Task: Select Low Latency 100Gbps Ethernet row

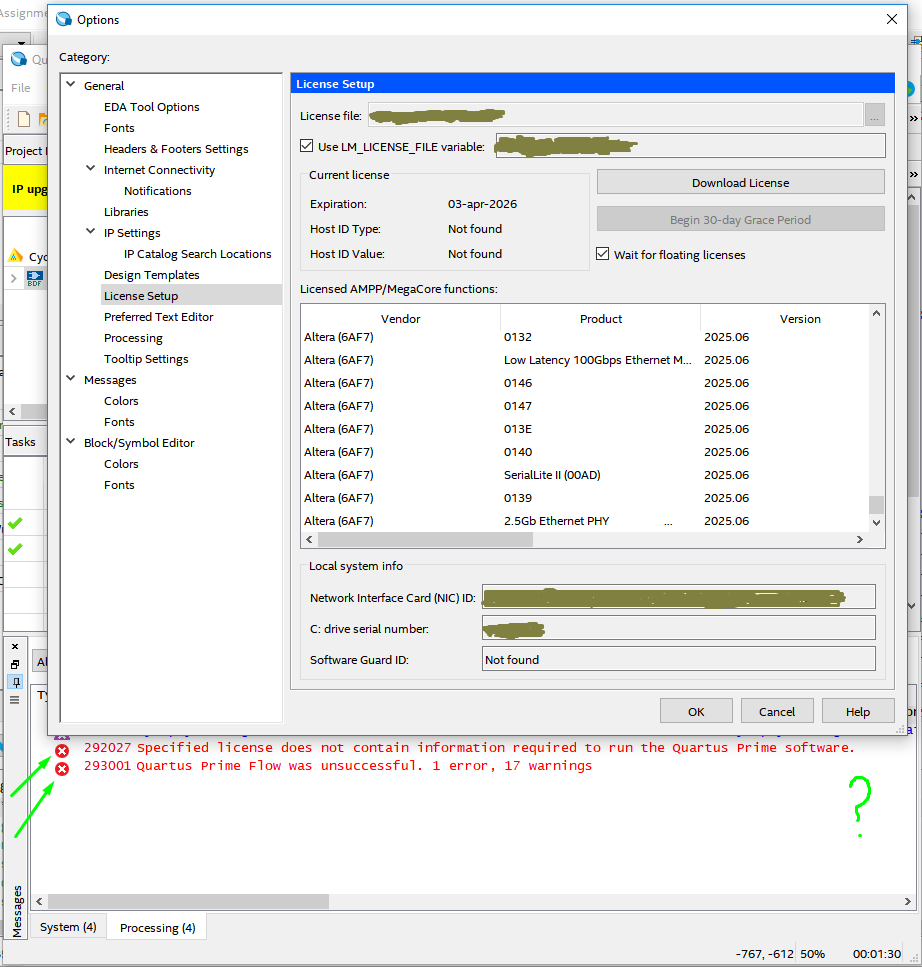Action: coord(585,360)
